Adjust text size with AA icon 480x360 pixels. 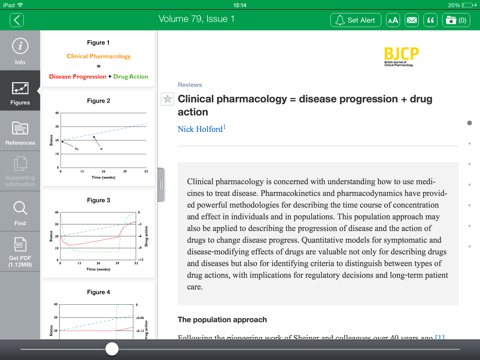pyautogui.click(x=393, y=20)
